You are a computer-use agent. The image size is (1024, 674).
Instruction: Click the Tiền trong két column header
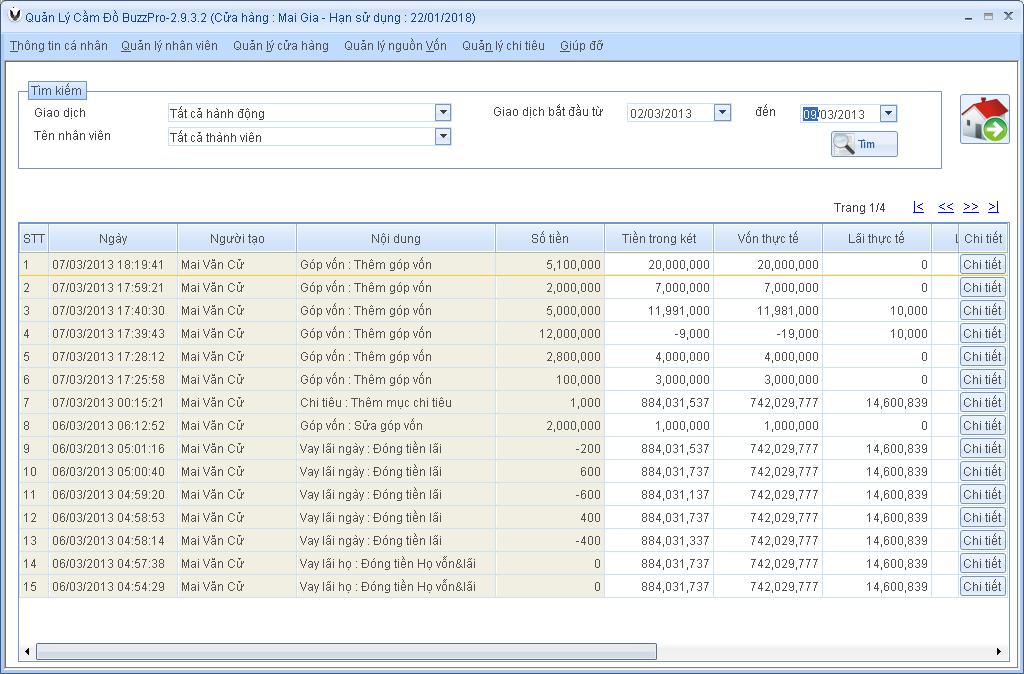tap(659, 238)
